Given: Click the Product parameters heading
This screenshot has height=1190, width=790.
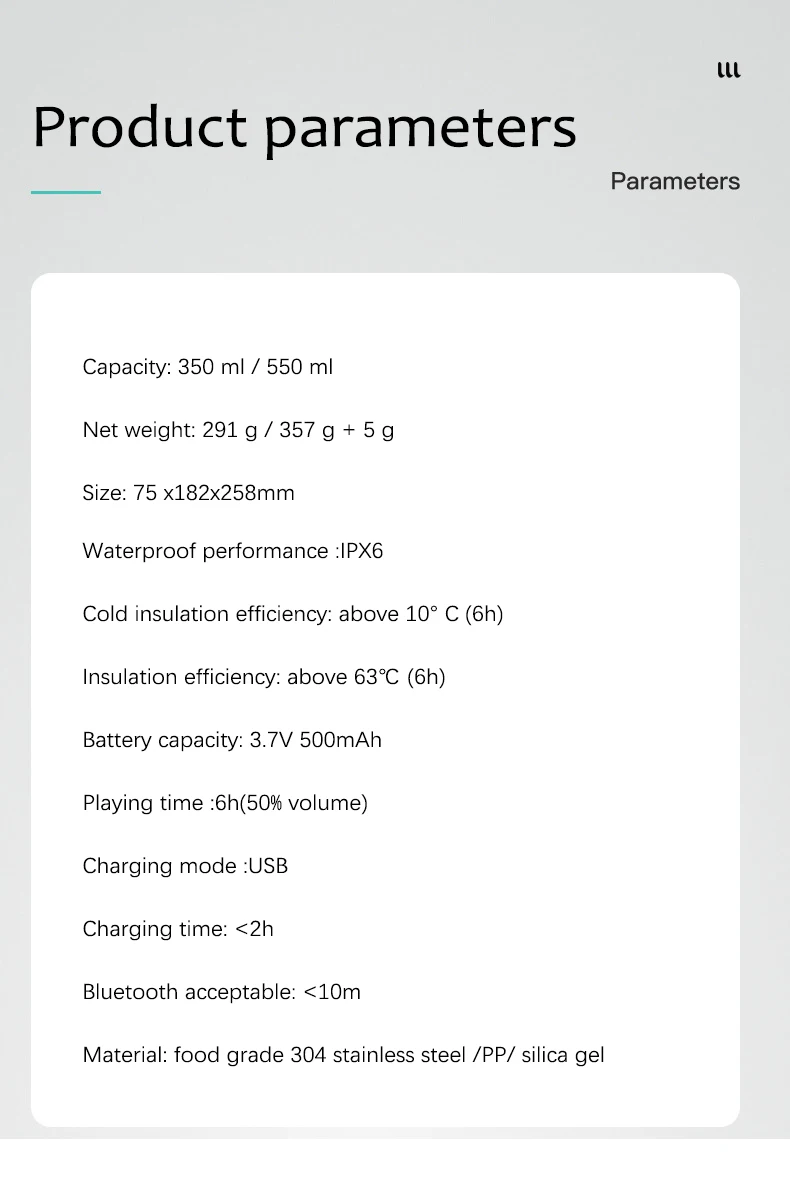Looking at the screenshot, I should click(x=304, y=128).
